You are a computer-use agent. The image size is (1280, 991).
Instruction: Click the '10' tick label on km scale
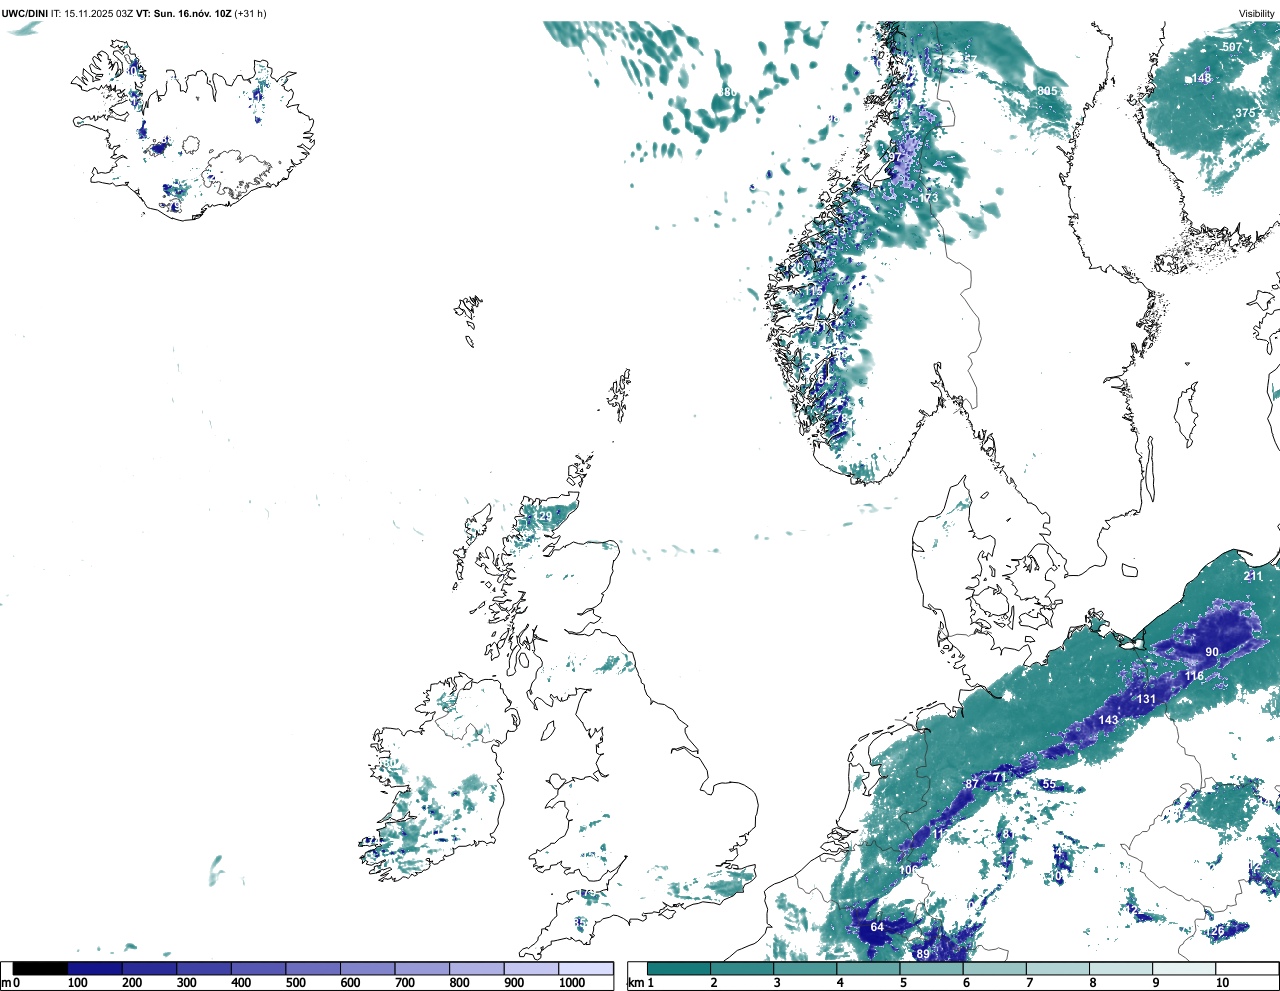(1222, 983)
